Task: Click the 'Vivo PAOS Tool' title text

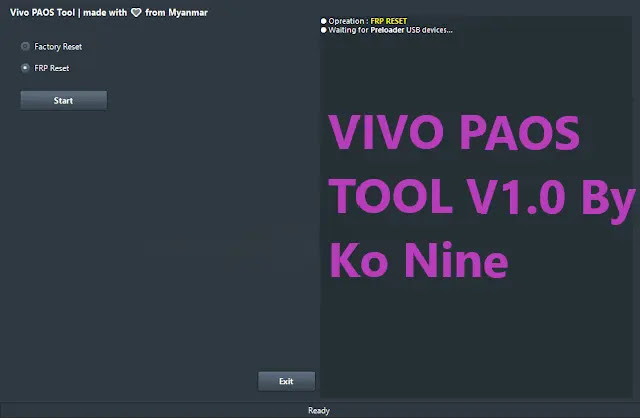Action: tap(42, 13)
